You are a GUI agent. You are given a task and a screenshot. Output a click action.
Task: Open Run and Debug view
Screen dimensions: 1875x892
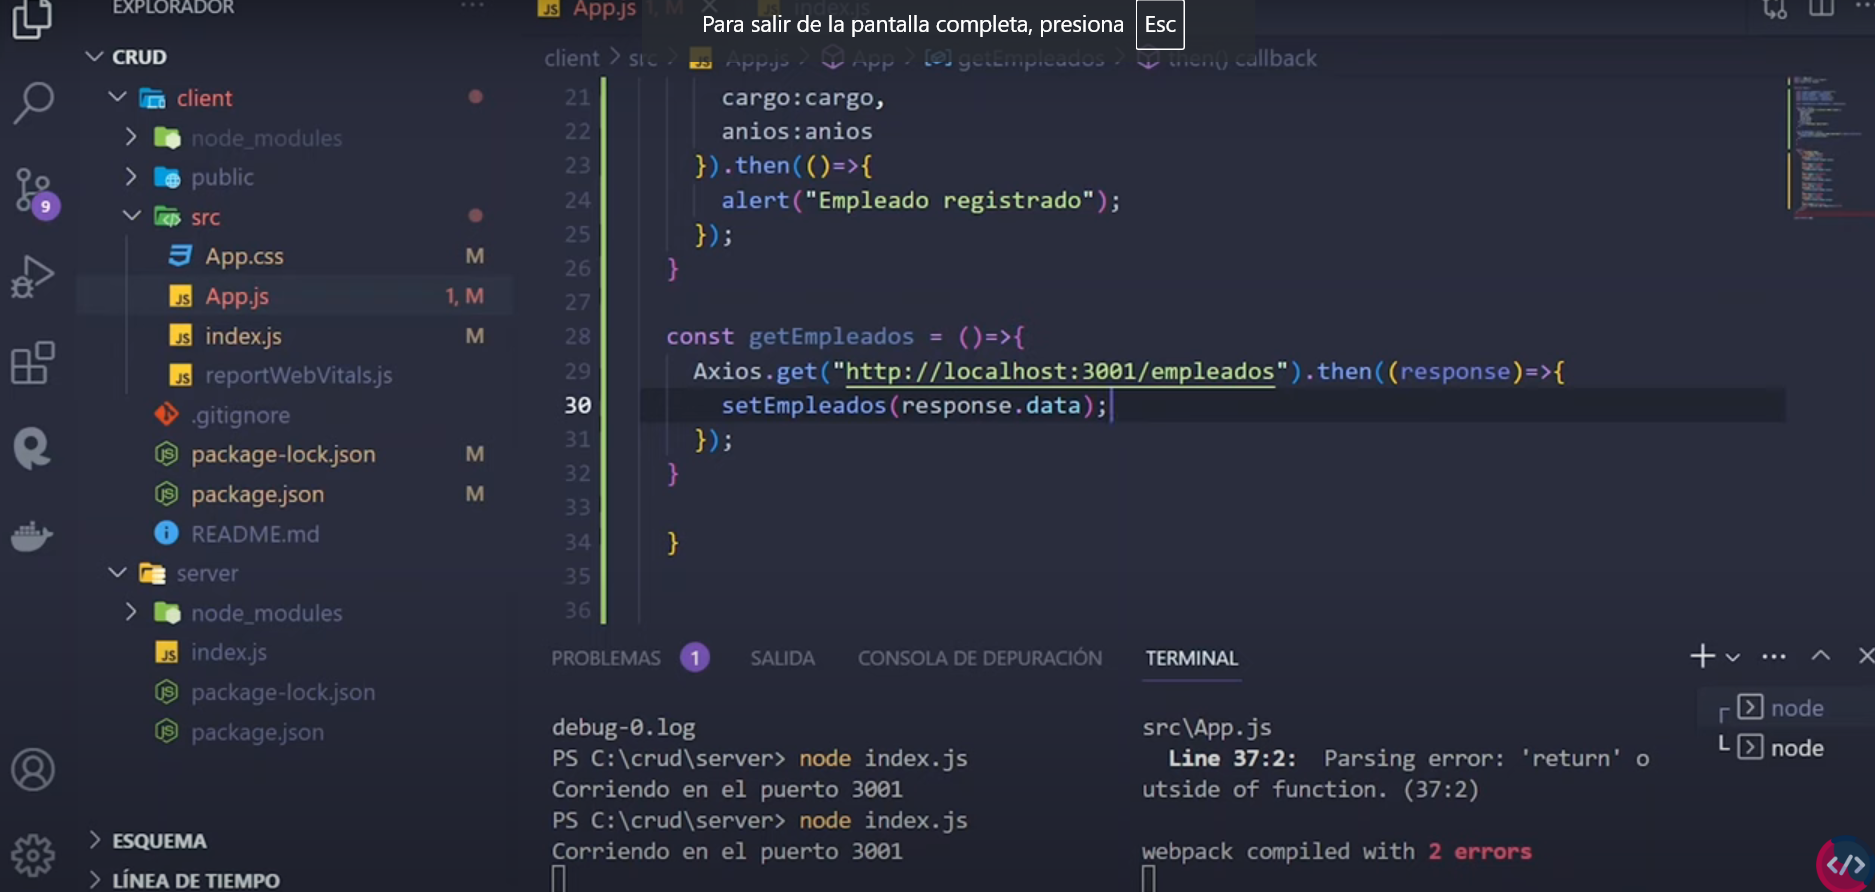(x=33, y=277)
